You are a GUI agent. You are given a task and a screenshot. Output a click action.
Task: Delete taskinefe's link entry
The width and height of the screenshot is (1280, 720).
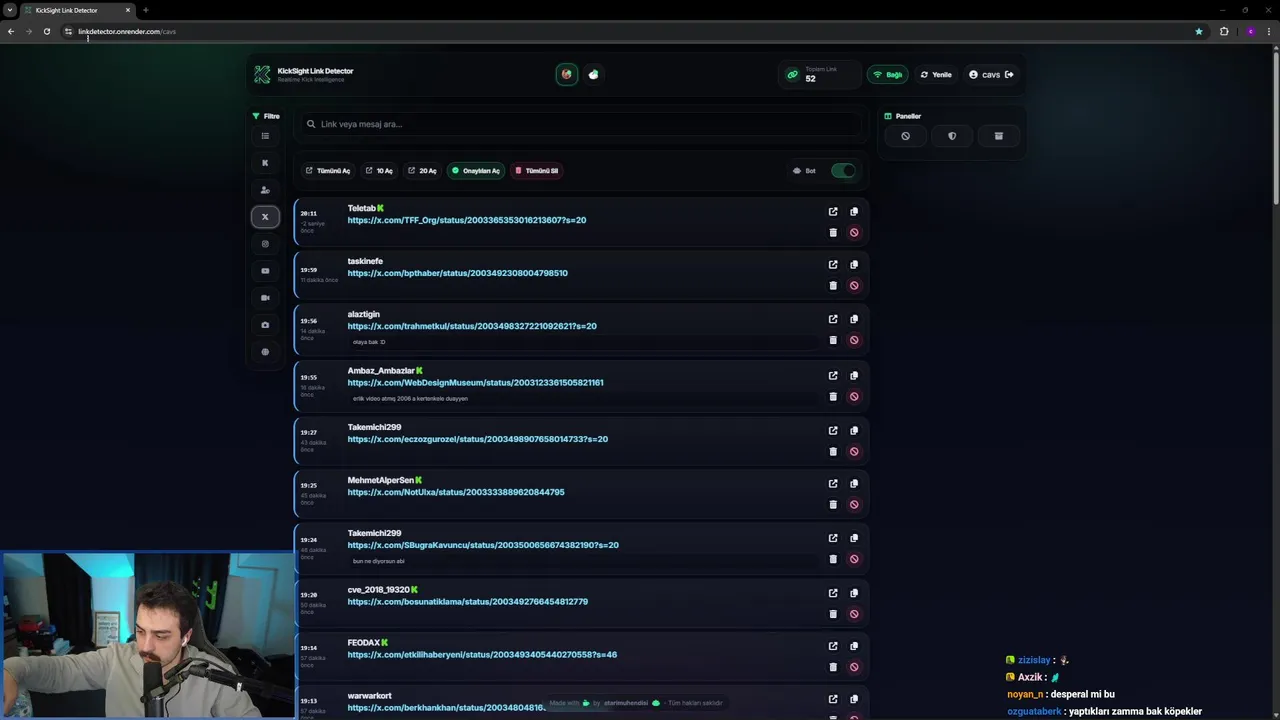(833, 285)
